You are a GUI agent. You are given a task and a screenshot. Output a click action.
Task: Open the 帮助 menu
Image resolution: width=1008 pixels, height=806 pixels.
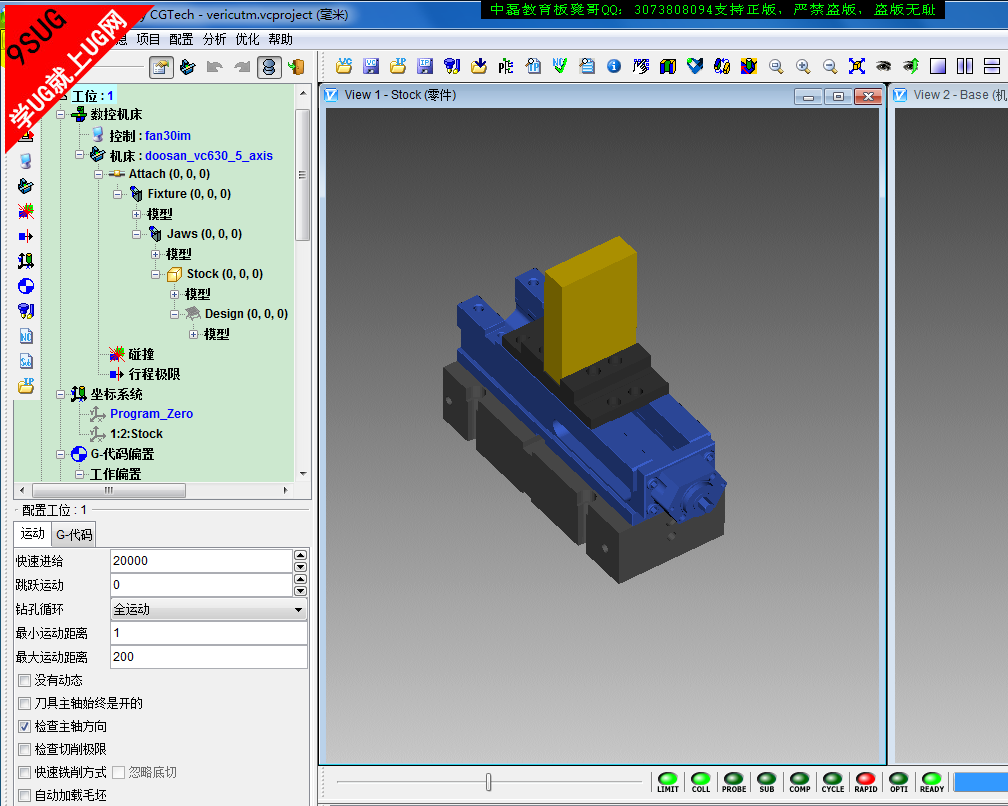click(280, 39)
